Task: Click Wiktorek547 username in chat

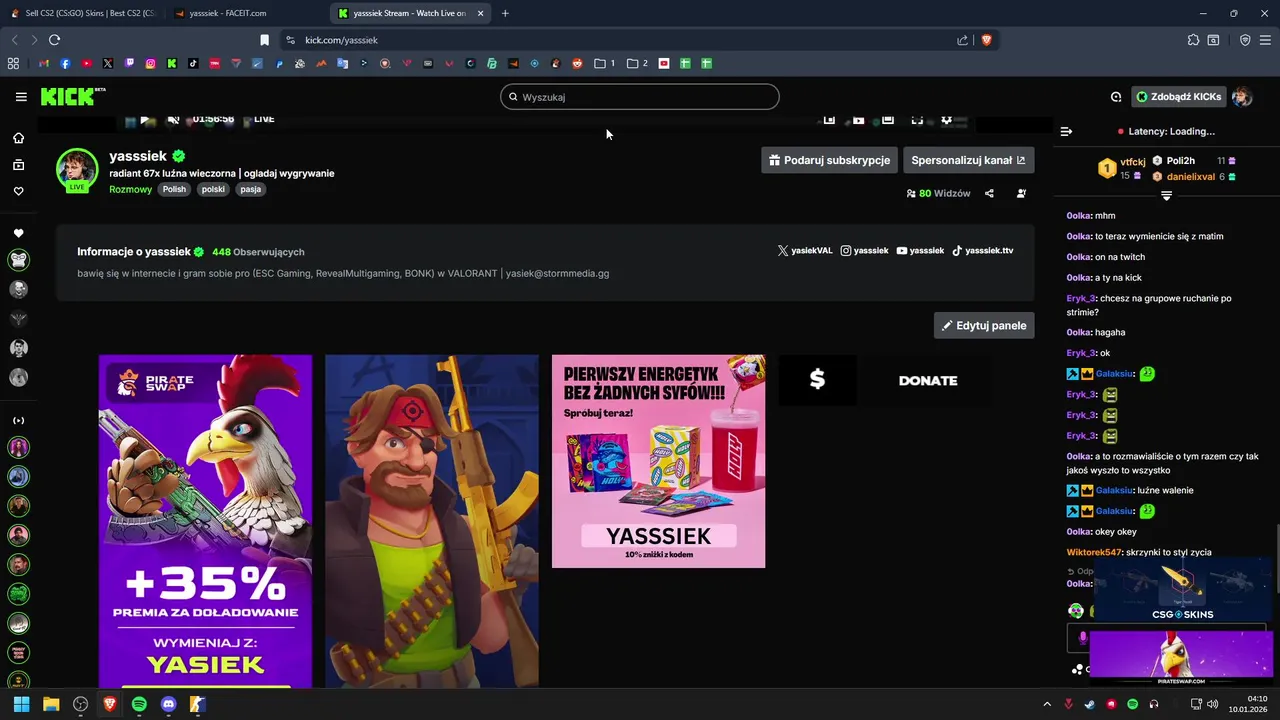Action: [x=1094, y=552]
